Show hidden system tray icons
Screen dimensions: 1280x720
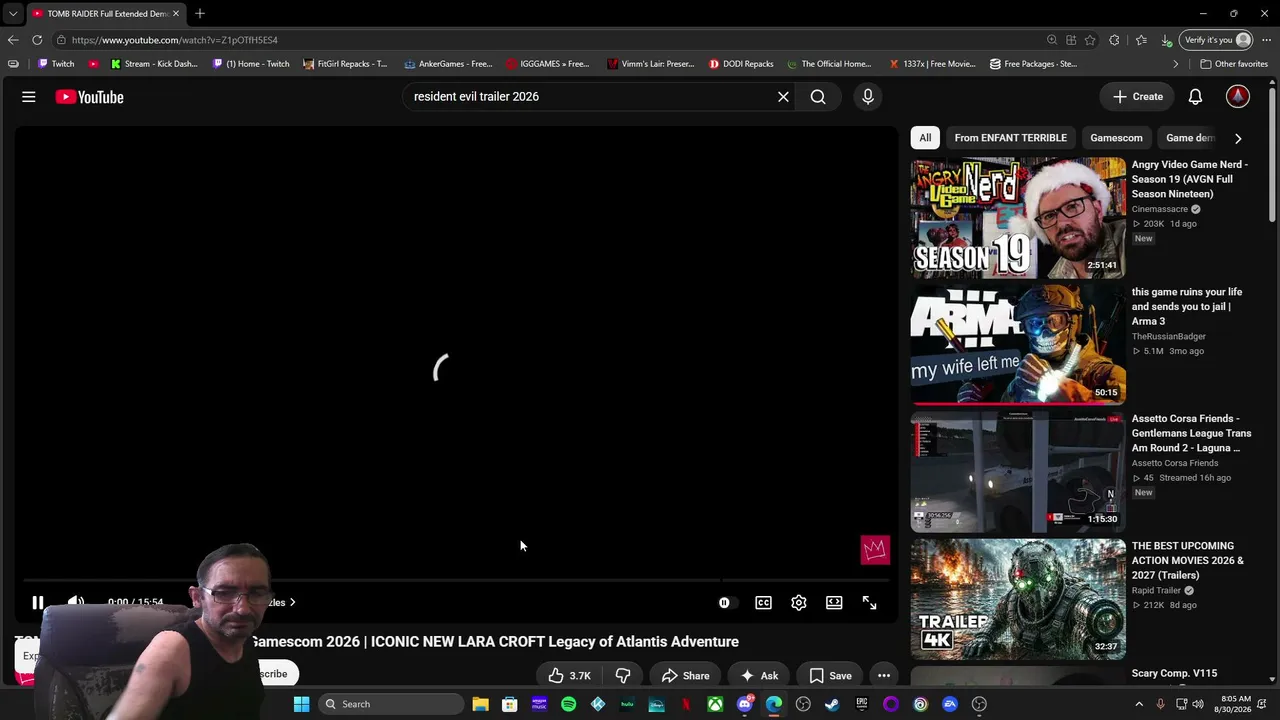(x=1139, y=704)
